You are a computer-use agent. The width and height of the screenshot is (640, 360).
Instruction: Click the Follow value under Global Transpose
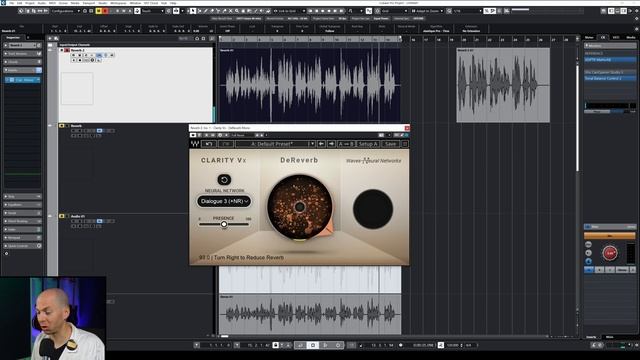click(330, 31)
